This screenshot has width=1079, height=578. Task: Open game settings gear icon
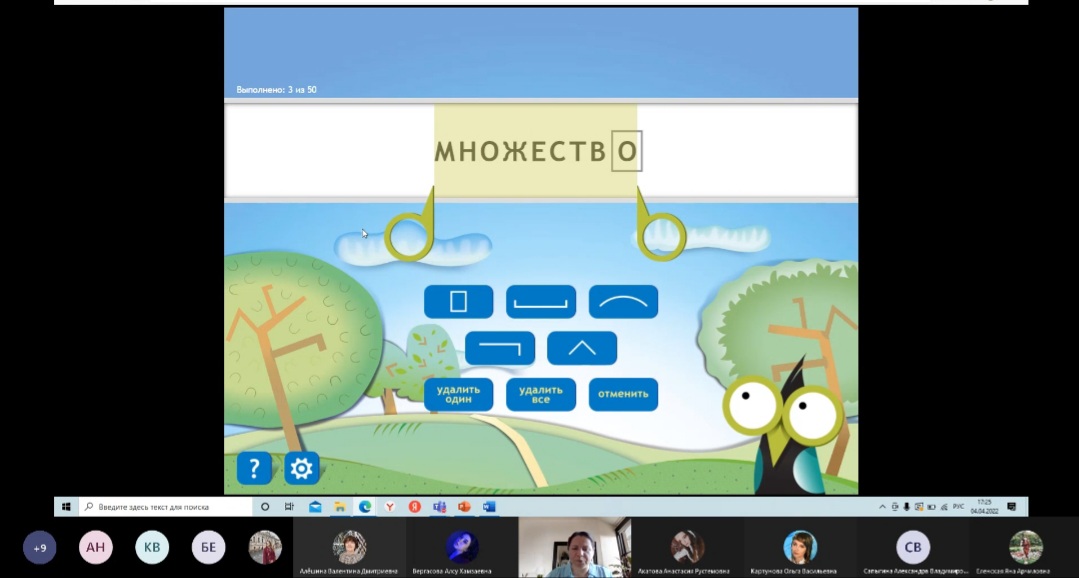coord(301,467)
